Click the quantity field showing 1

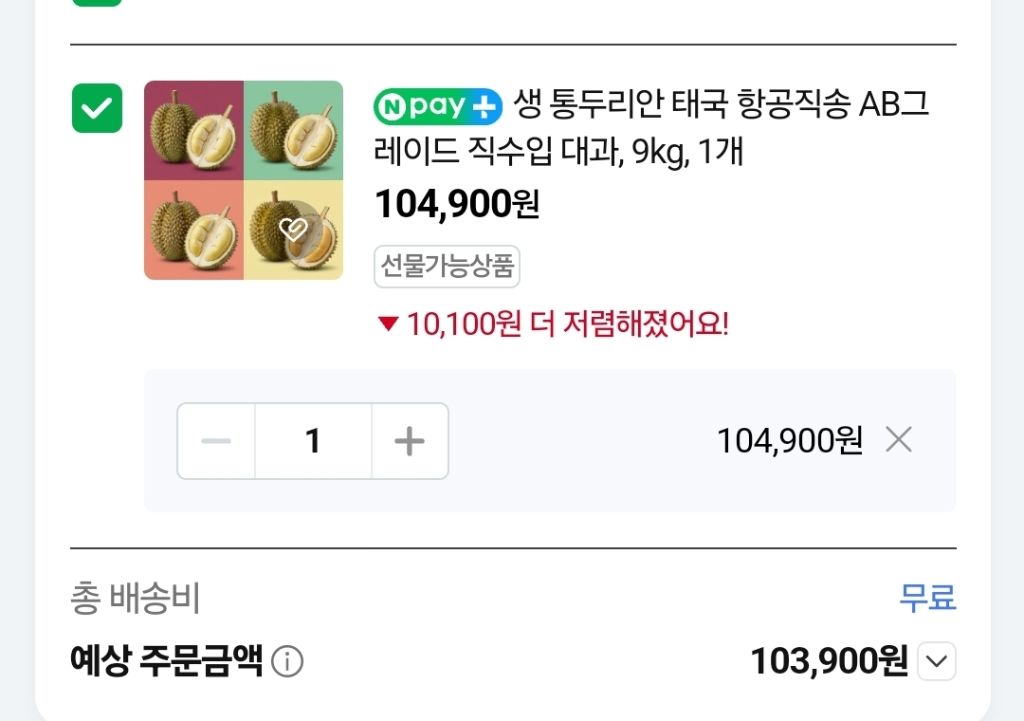coord(313,441)
